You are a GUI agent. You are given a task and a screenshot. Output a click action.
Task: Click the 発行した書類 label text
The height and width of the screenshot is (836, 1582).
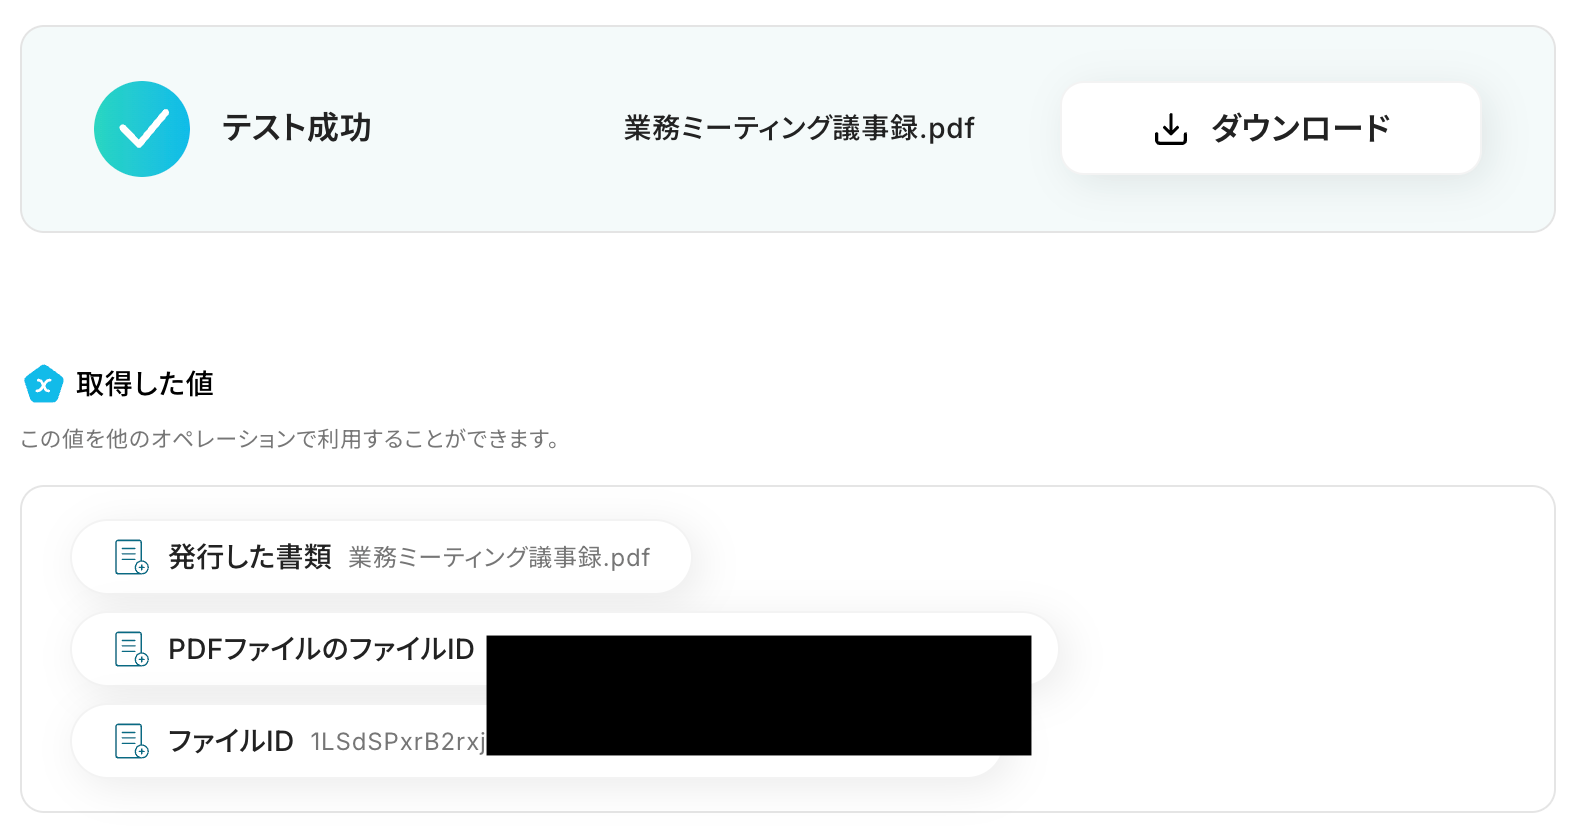tap(250, 557)
